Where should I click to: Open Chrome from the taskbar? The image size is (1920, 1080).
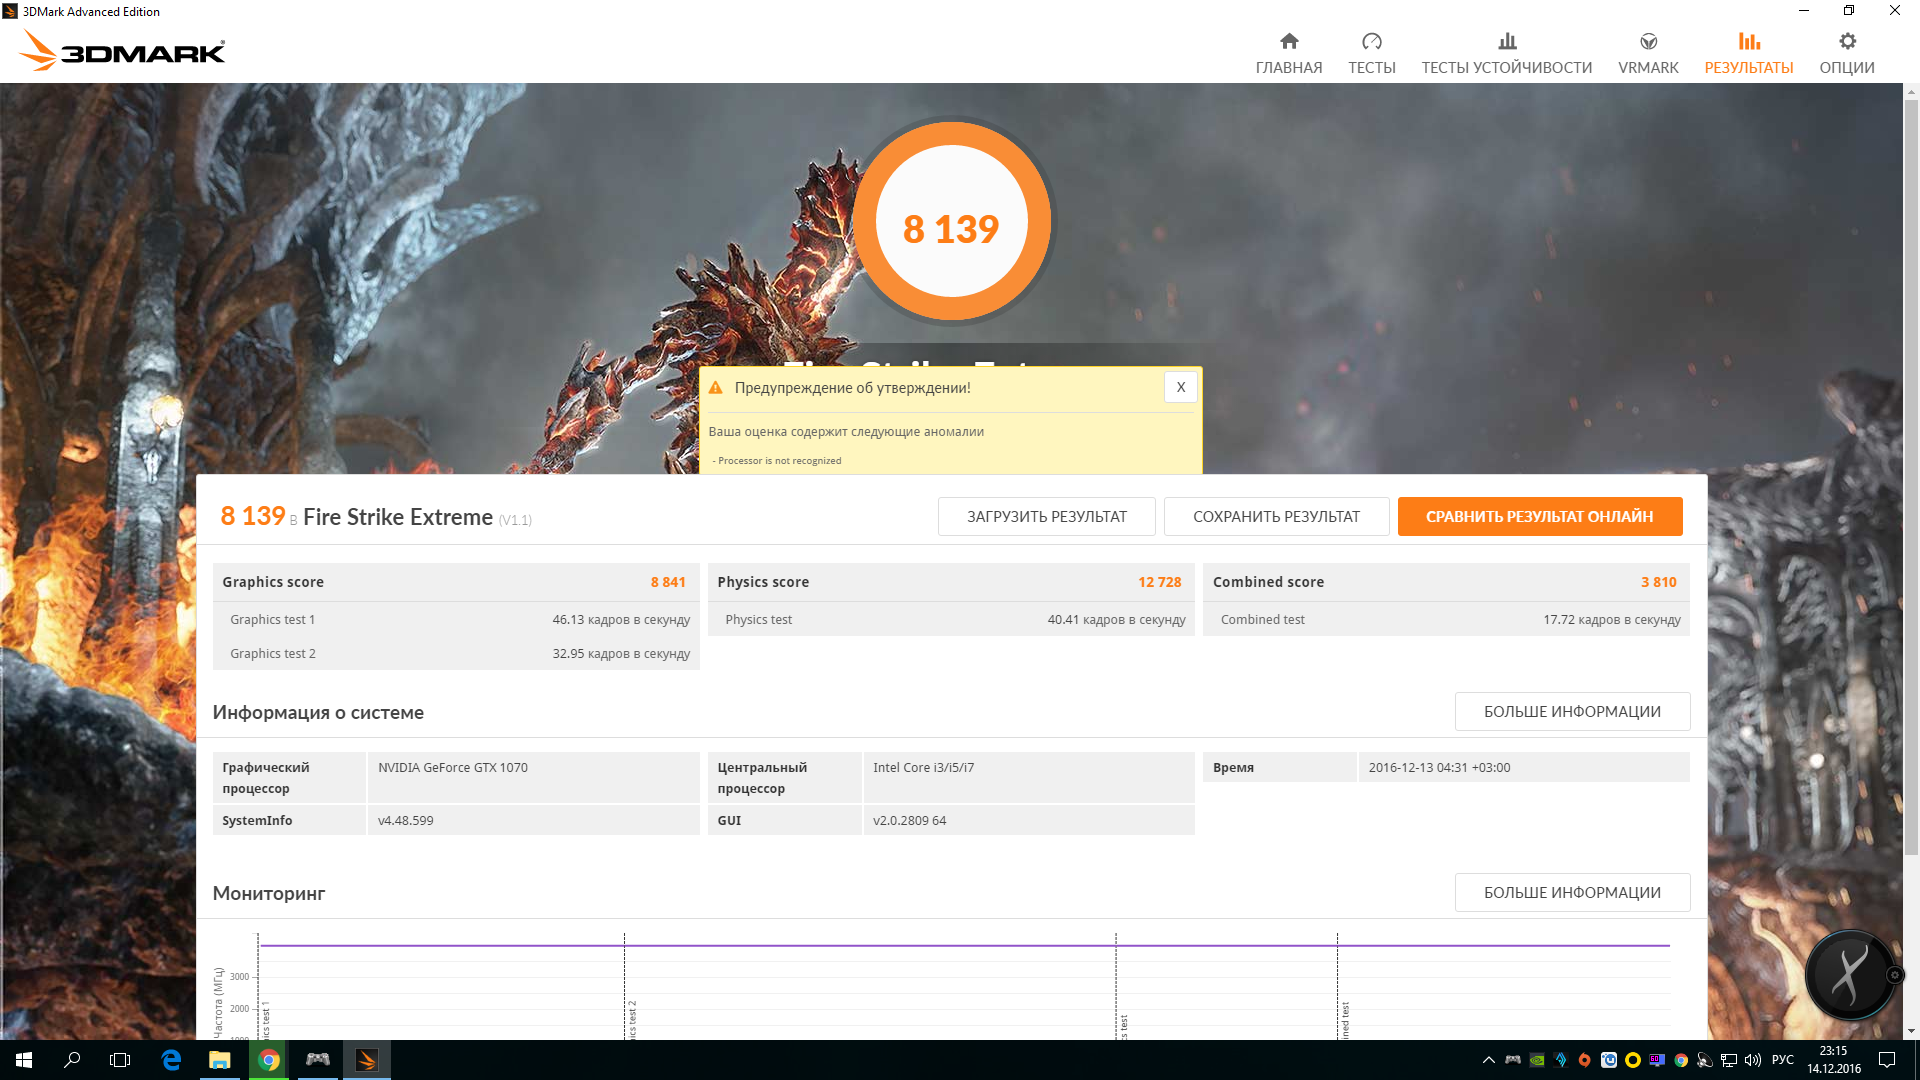click(268, 1060)
